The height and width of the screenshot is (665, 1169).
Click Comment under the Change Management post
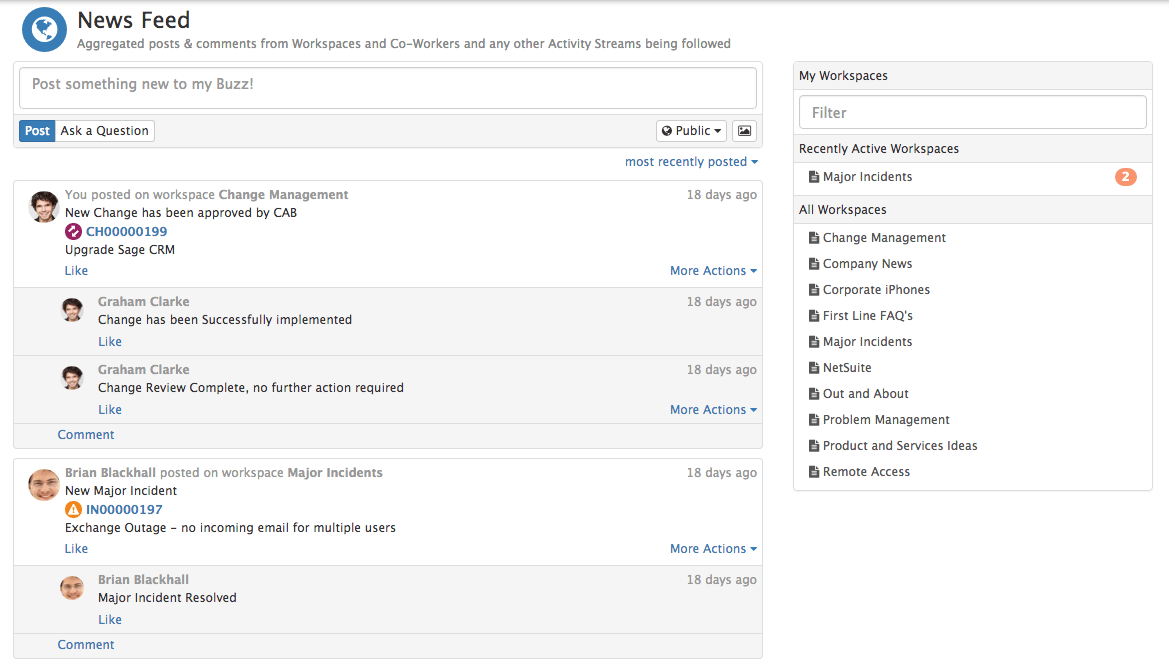pyautogui.click(x=86, y=435)
